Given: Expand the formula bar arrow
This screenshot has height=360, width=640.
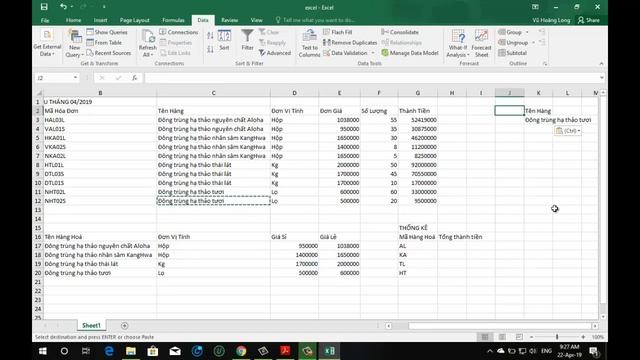Looking at the screenshot, I should (x=602, y=78).
